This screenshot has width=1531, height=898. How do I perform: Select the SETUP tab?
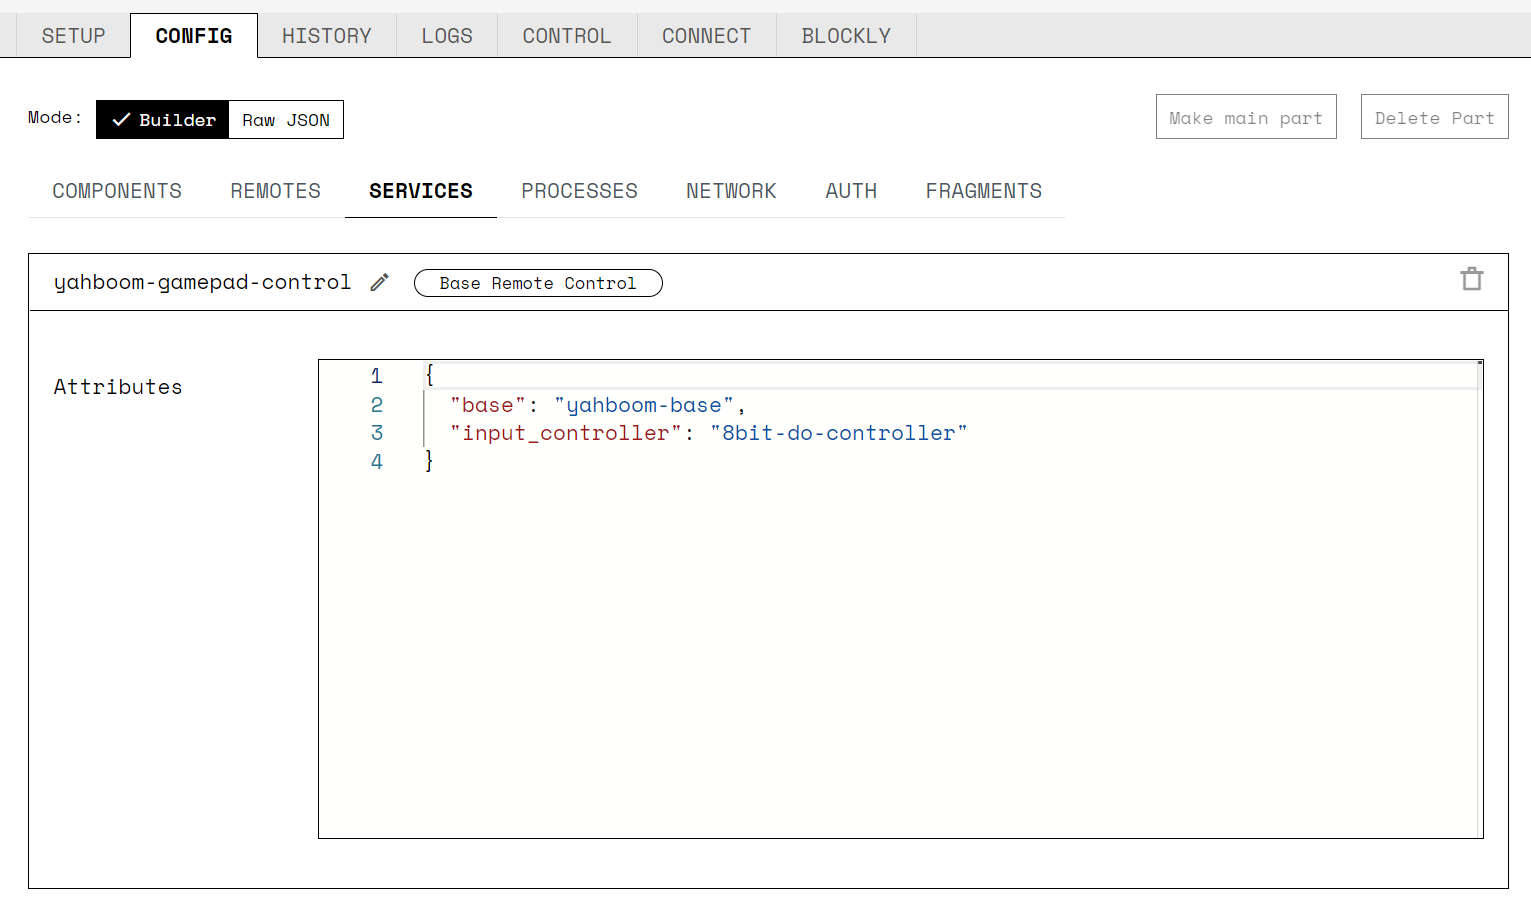[72, 35]
